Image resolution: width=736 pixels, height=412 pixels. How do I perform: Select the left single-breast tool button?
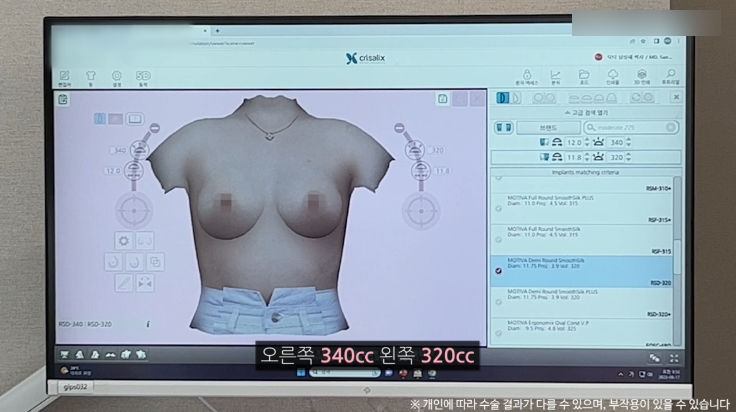113,262
